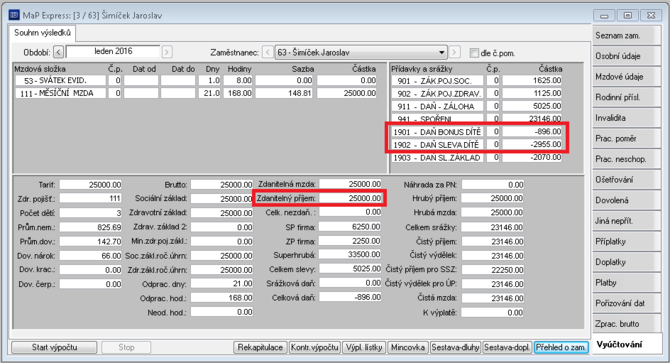The image size is (670, 363).
Task: Select row '1901 - DAŇ BONUS DÍTĚ'
Action: pos(477,132)
